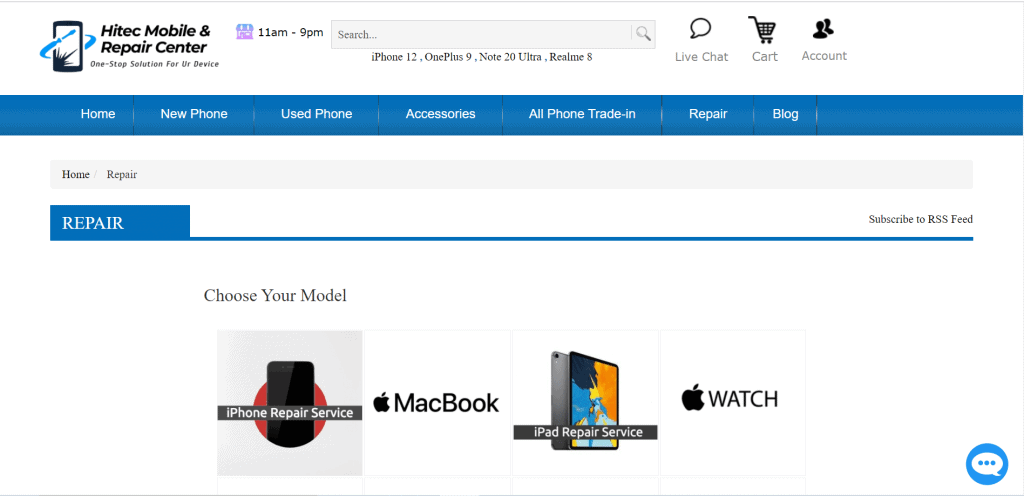
Task: Click the '11am - 9pm' hours text
Action: [291, 33]
